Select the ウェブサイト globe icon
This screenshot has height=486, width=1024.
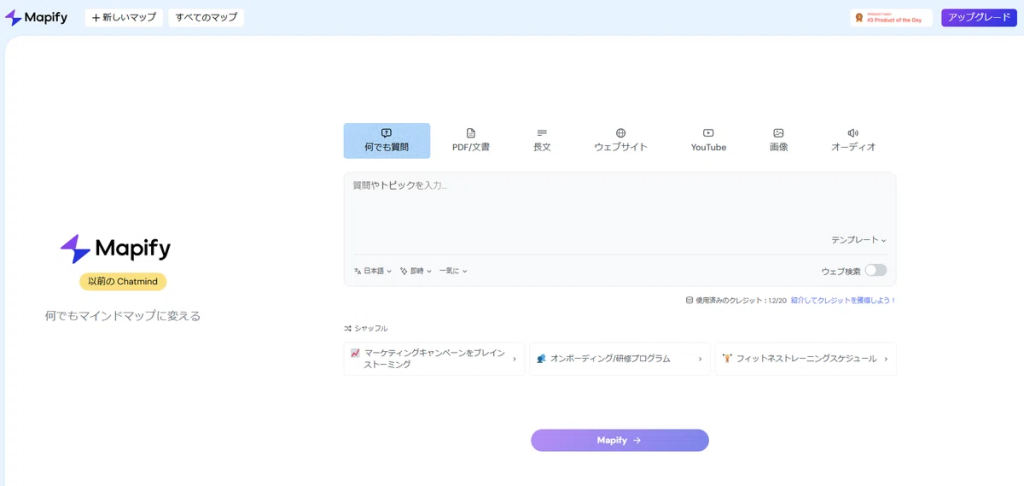[621, 133]
